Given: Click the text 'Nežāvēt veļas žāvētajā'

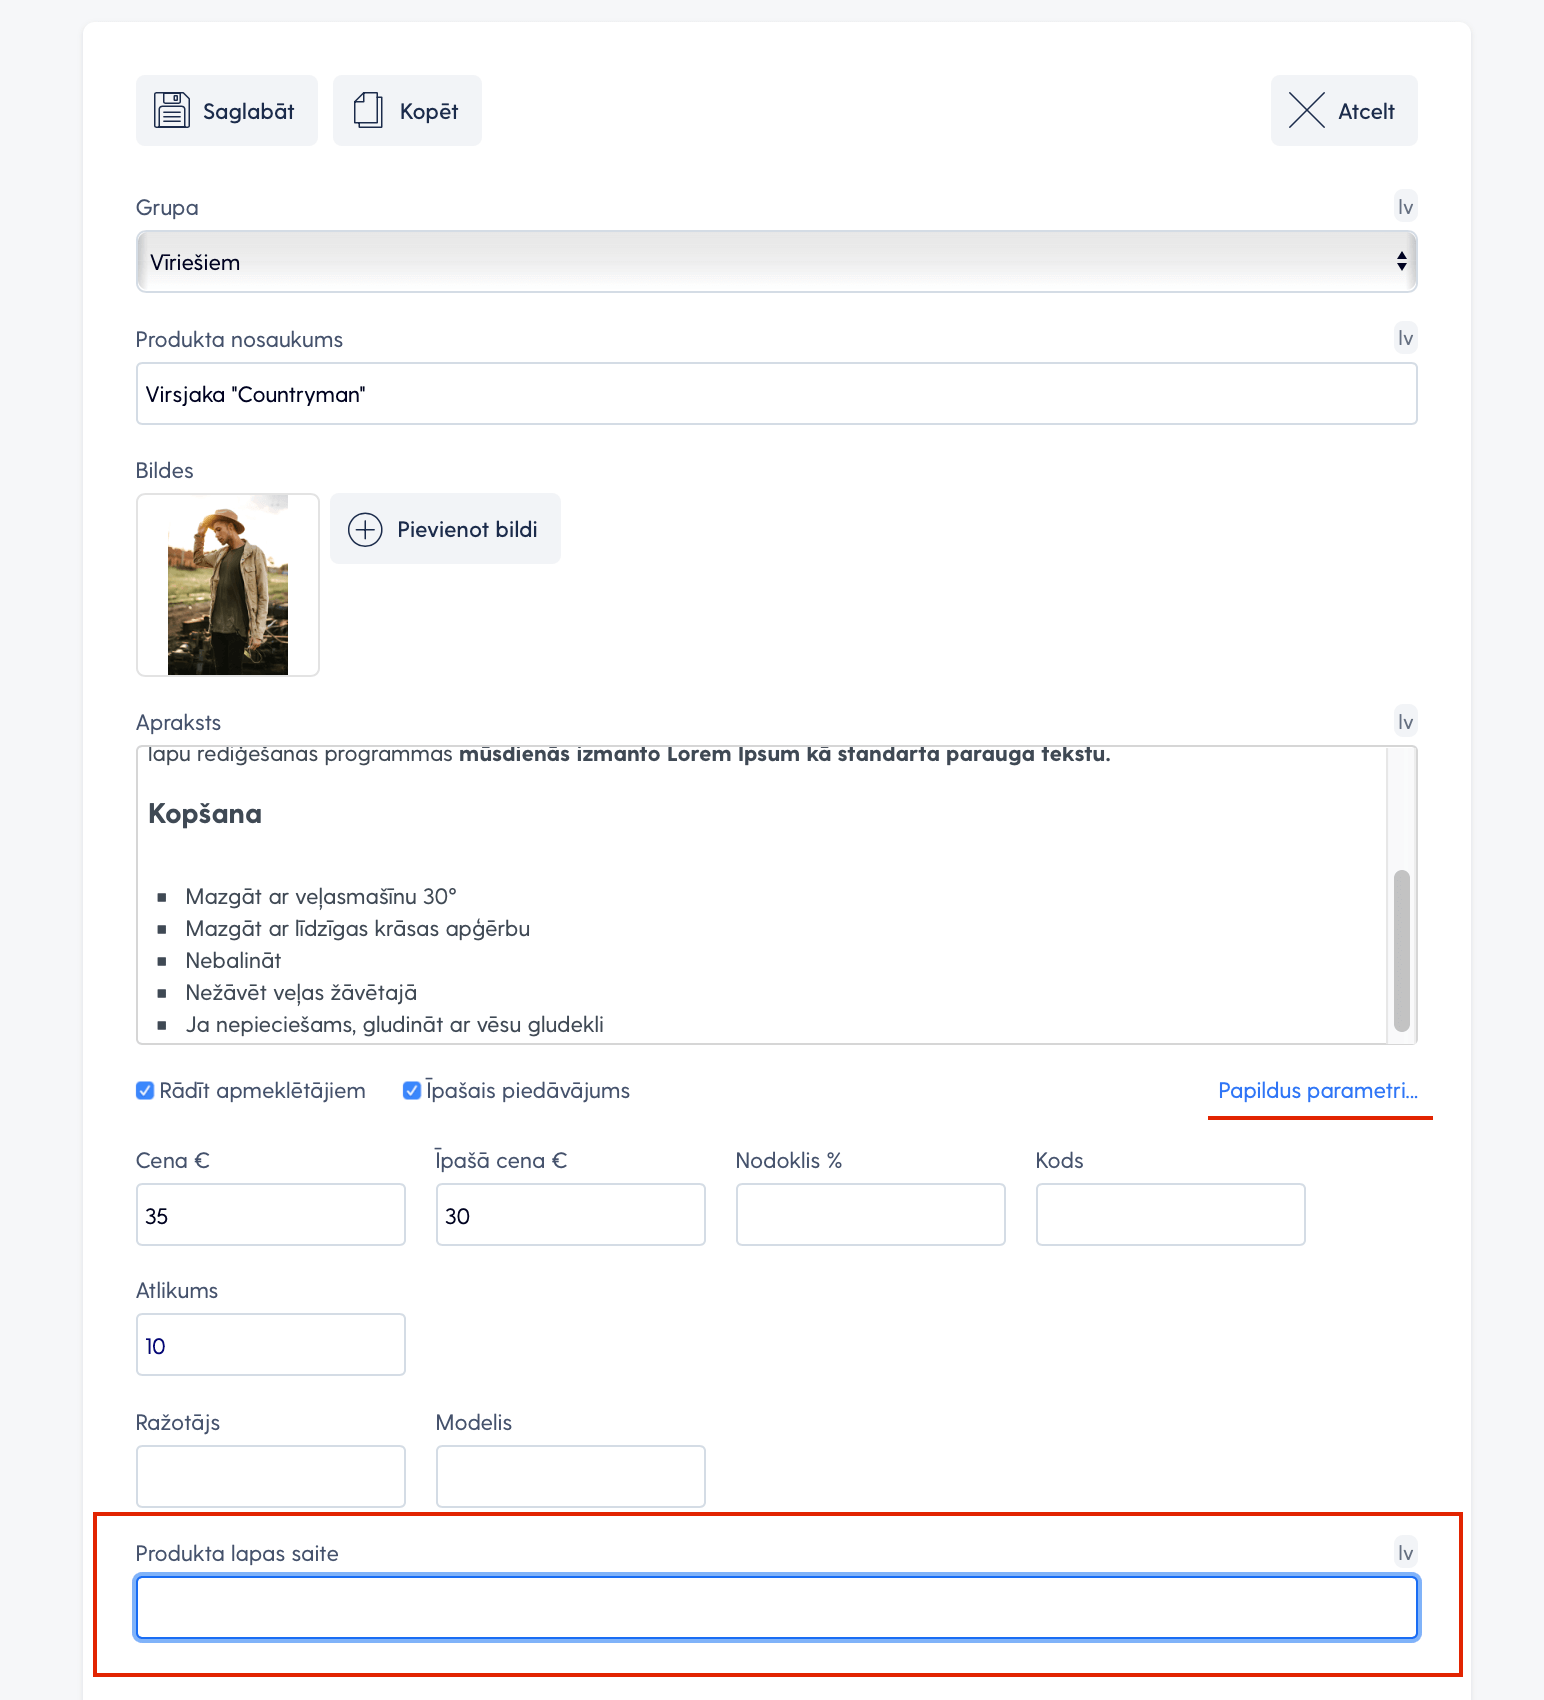Looking at the screenshot, I should (x=301, y=992).
